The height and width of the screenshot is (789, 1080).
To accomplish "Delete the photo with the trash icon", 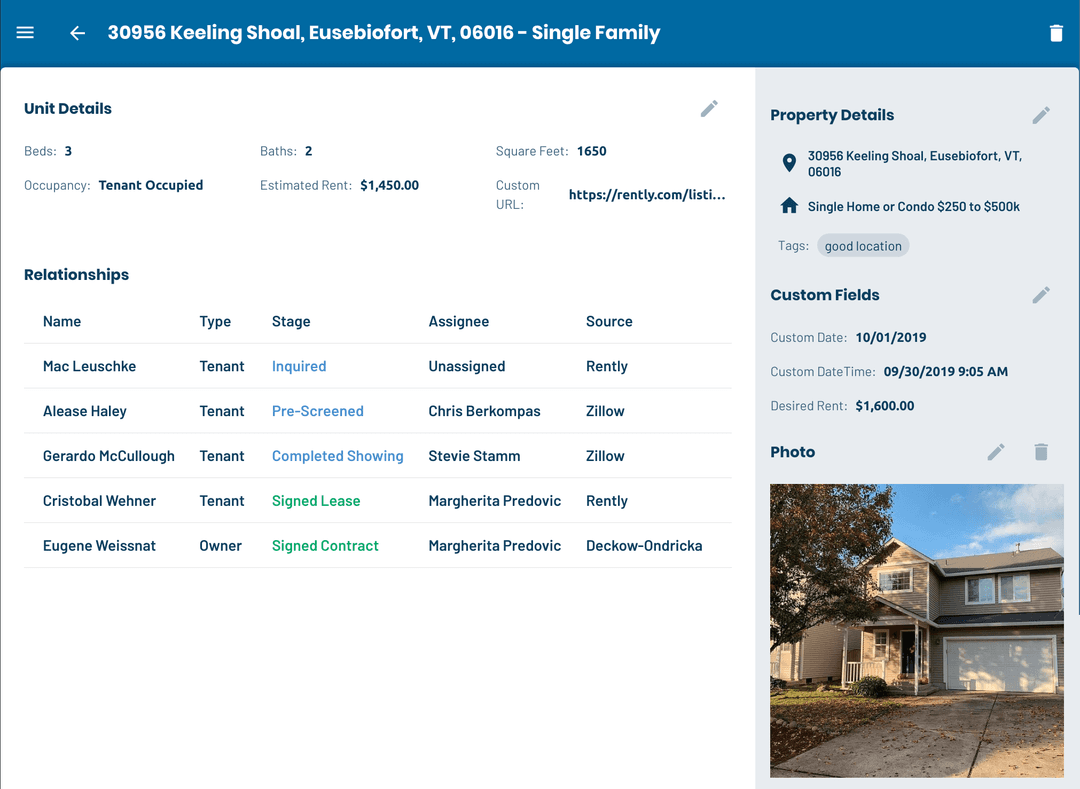I will pyautogui.click(x=1041, y=452).
